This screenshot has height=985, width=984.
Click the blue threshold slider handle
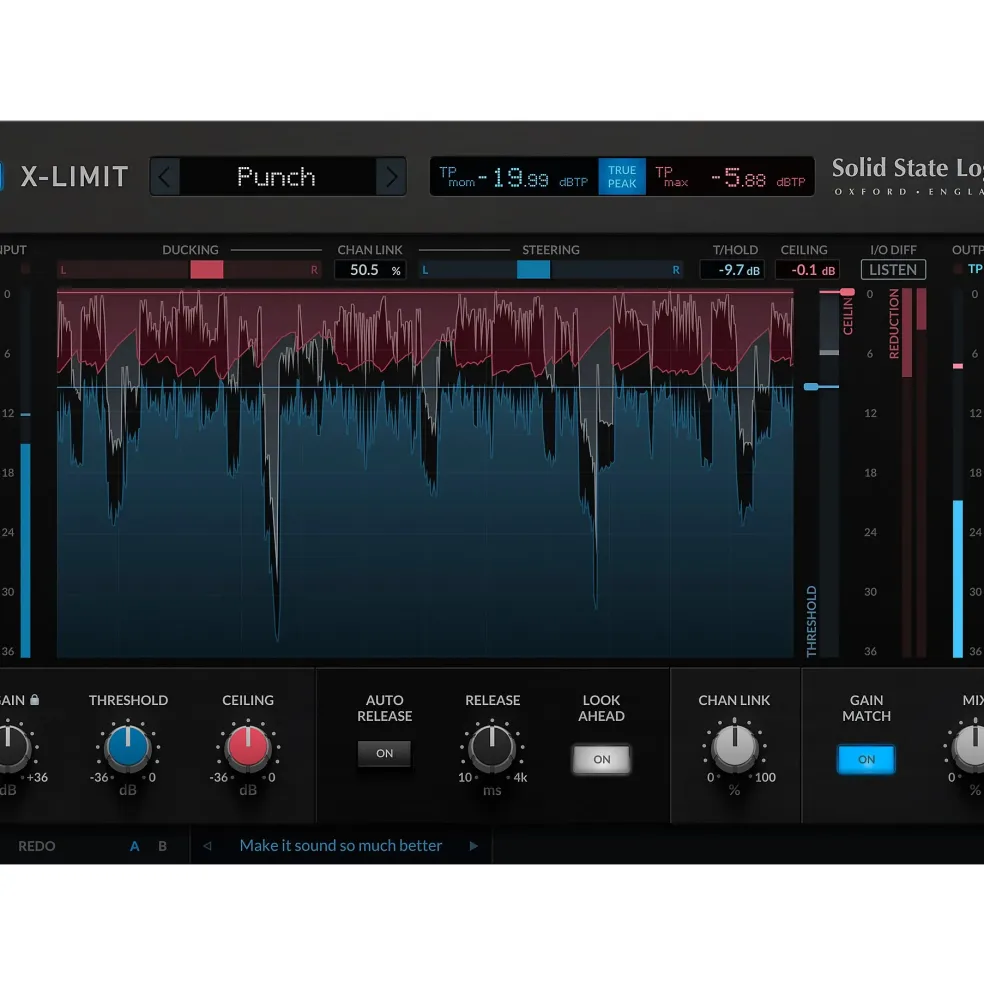pyautogui.click(x=811, y=387)
